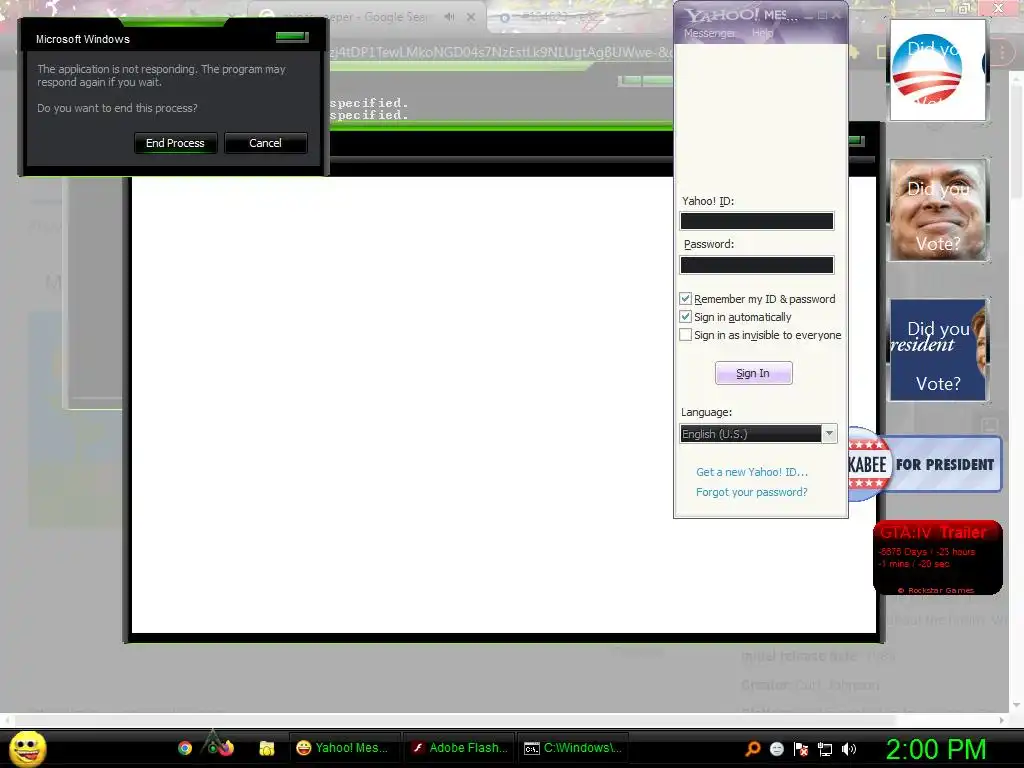Viewport: 1024px width, 768px height.
Task: Open the Messenger menu in Yahoo! Messenger
Action: click(x=709, y=33)
